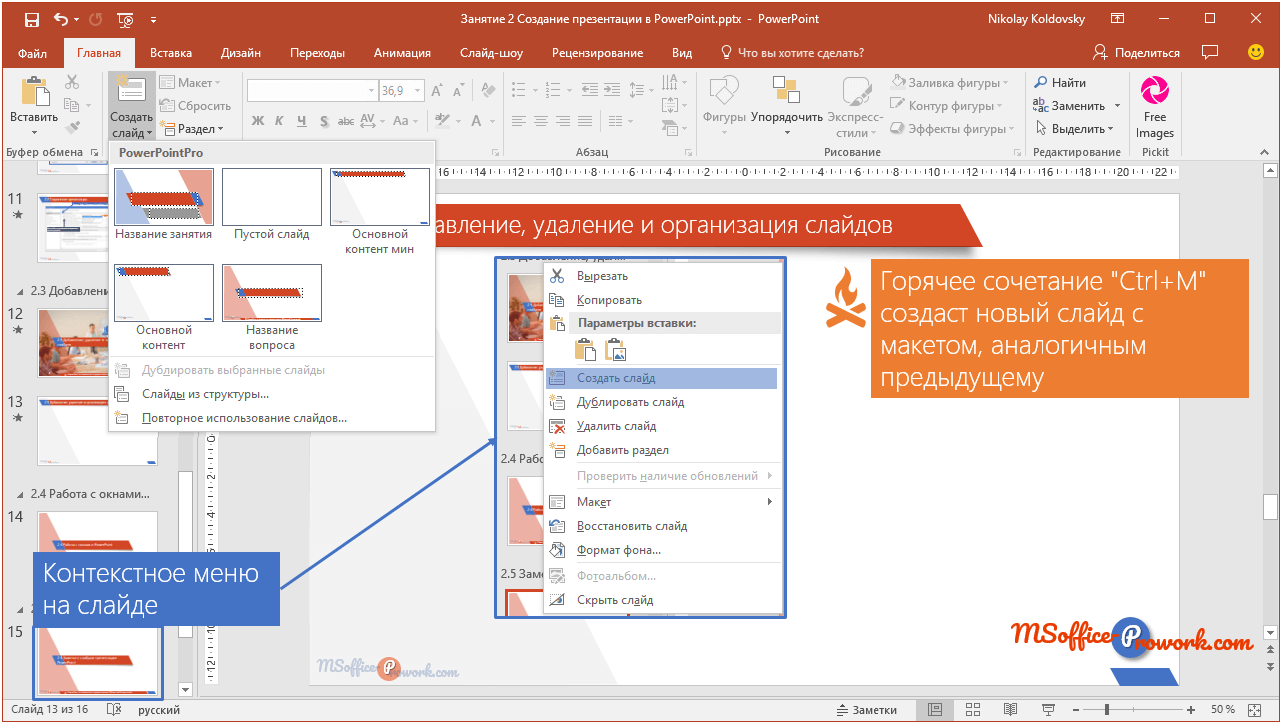Toggle right text alignment
The height and width of the screenshot is (725, 1284).
coord(563,121)
